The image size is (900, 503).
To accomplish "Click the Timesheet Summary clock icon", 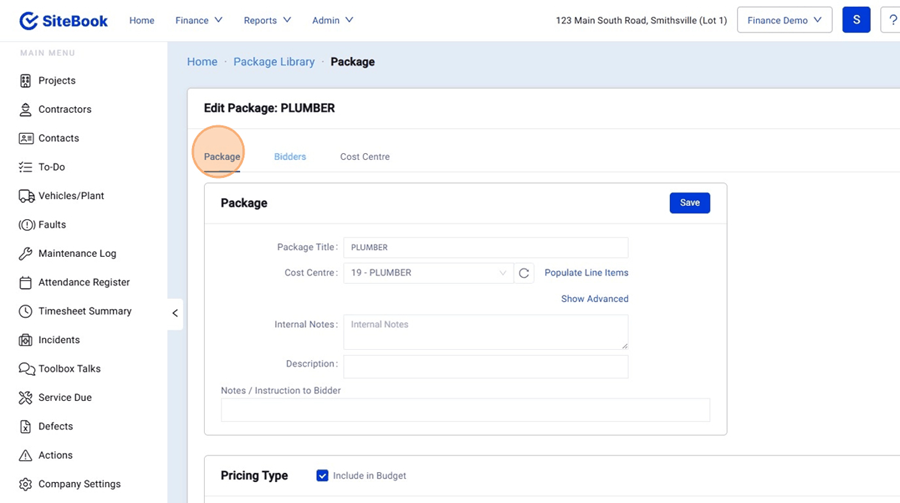I will tap(26, 311).
